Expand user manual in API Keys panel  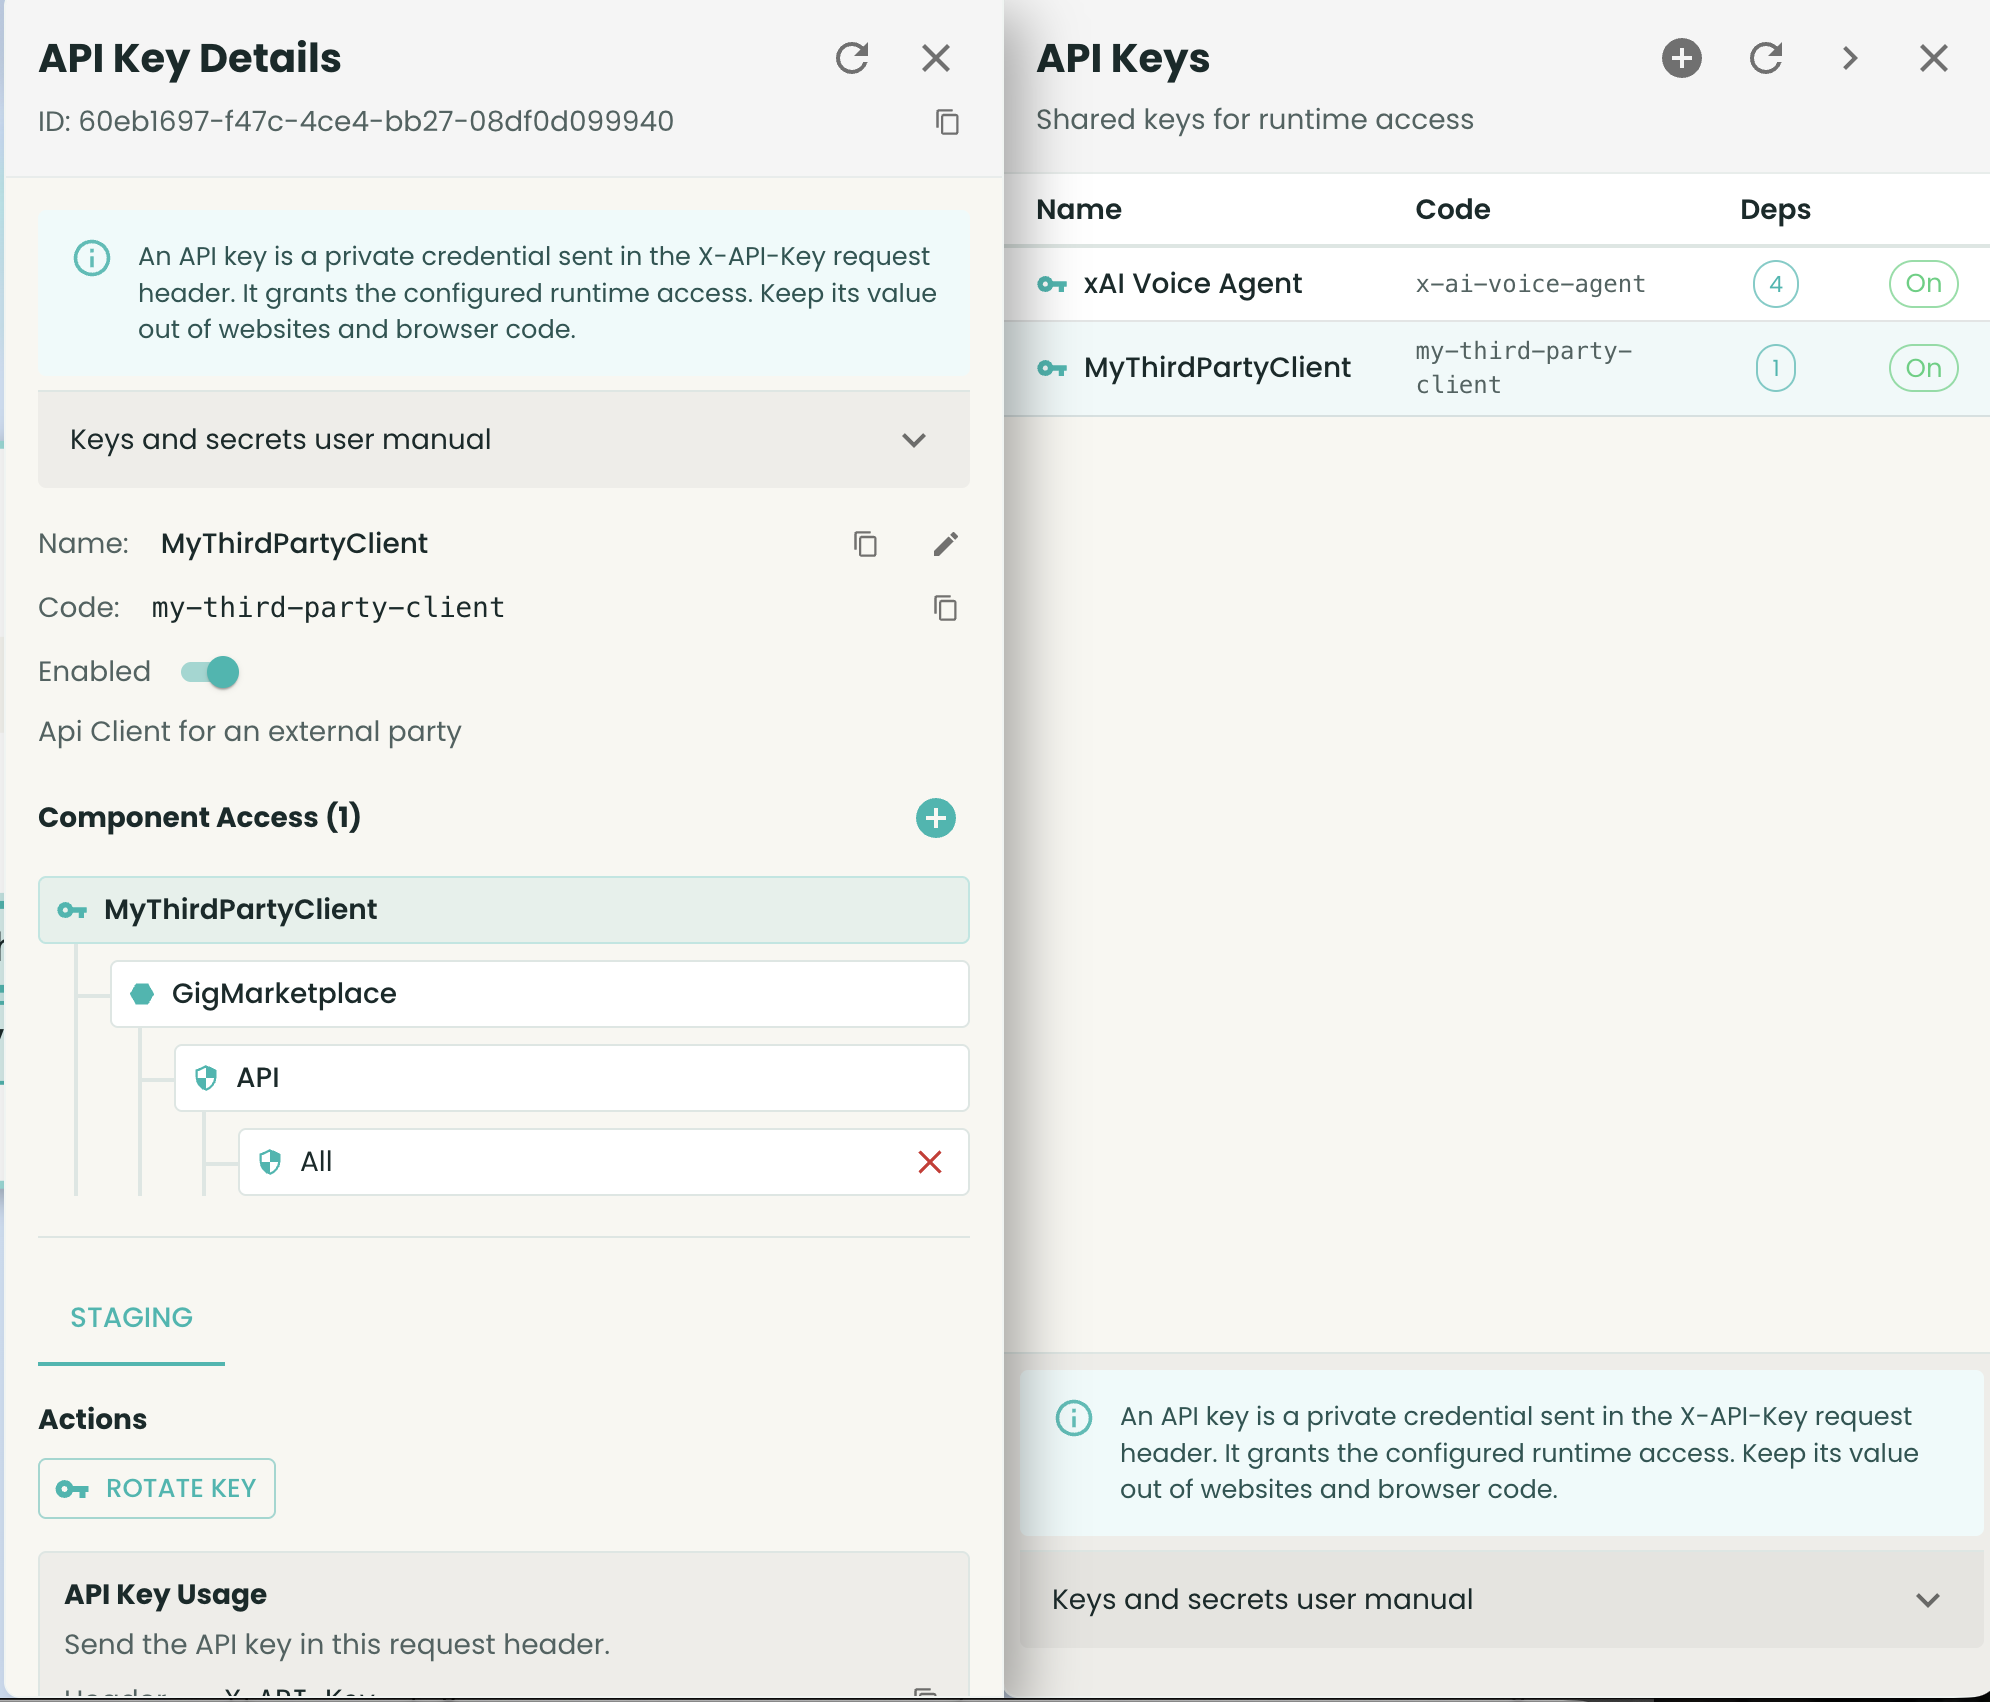[1500, 1600]
